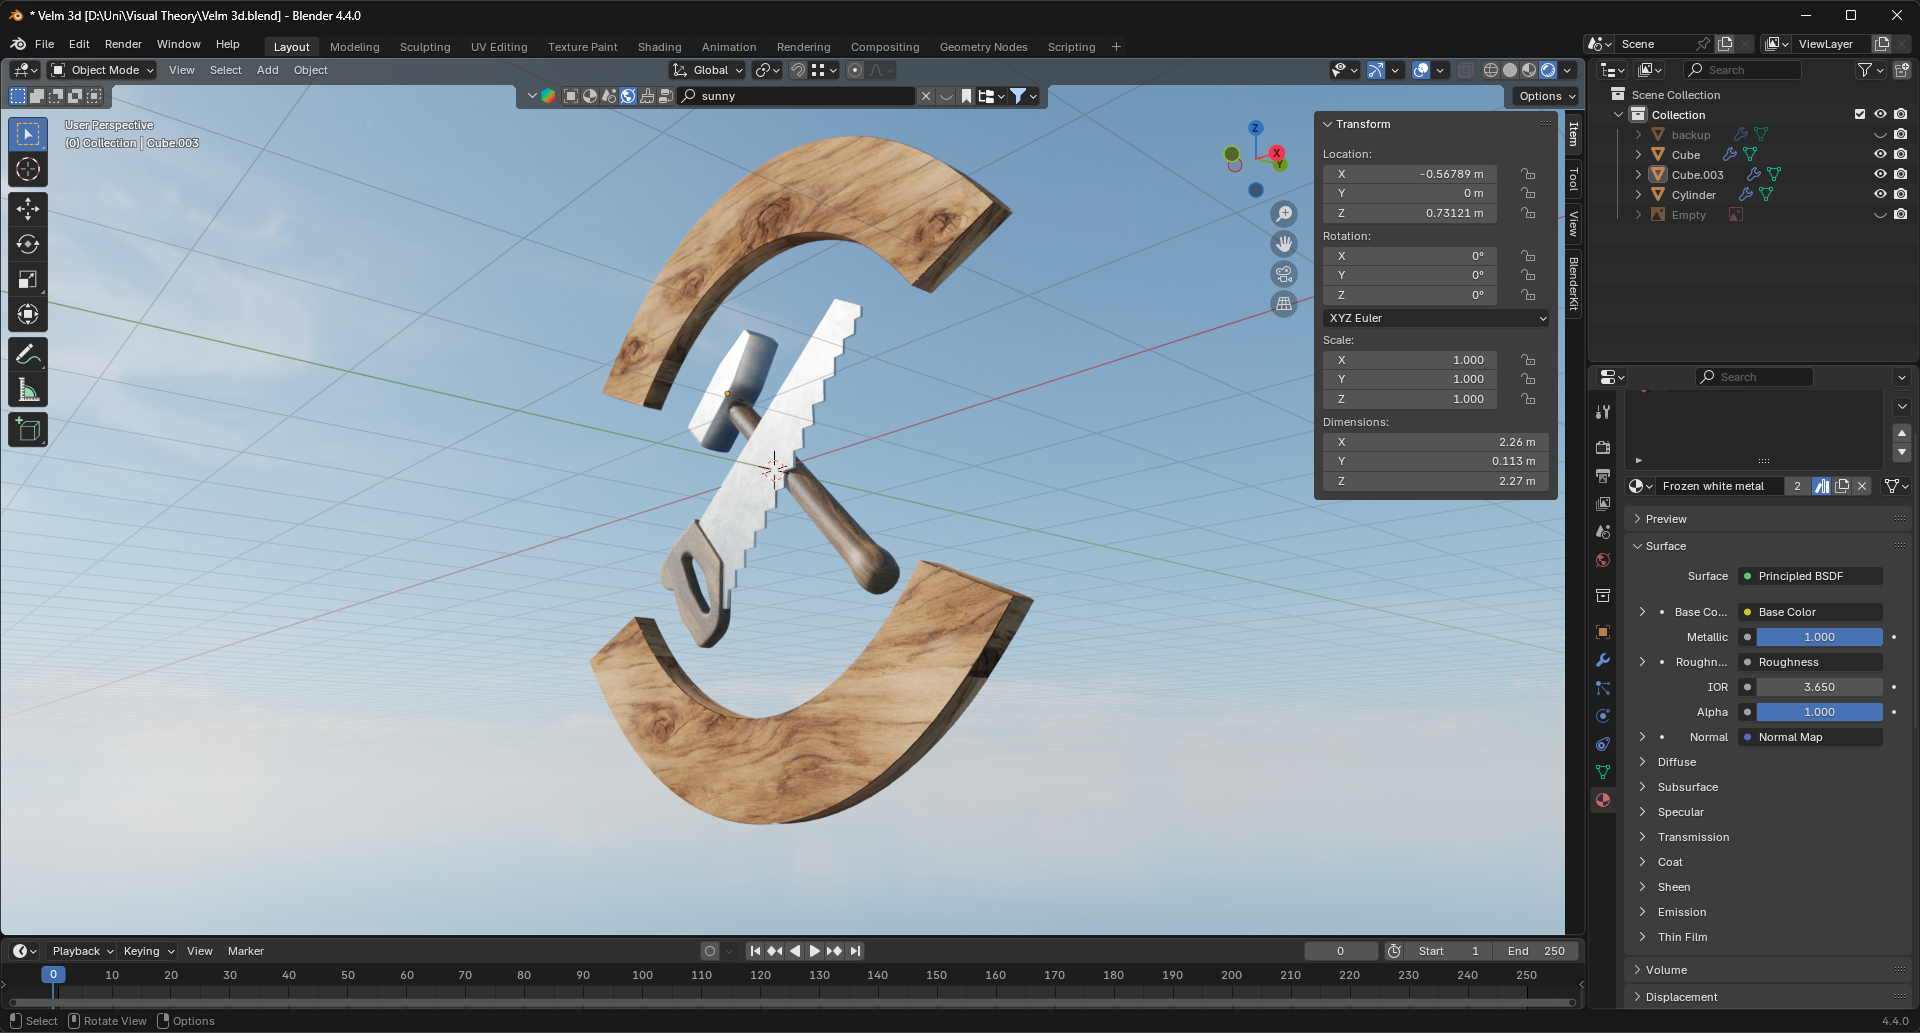The height and width of the screenshot is (1033, 1920).
Task: Select the Scale tool
Action: point(28,279)
